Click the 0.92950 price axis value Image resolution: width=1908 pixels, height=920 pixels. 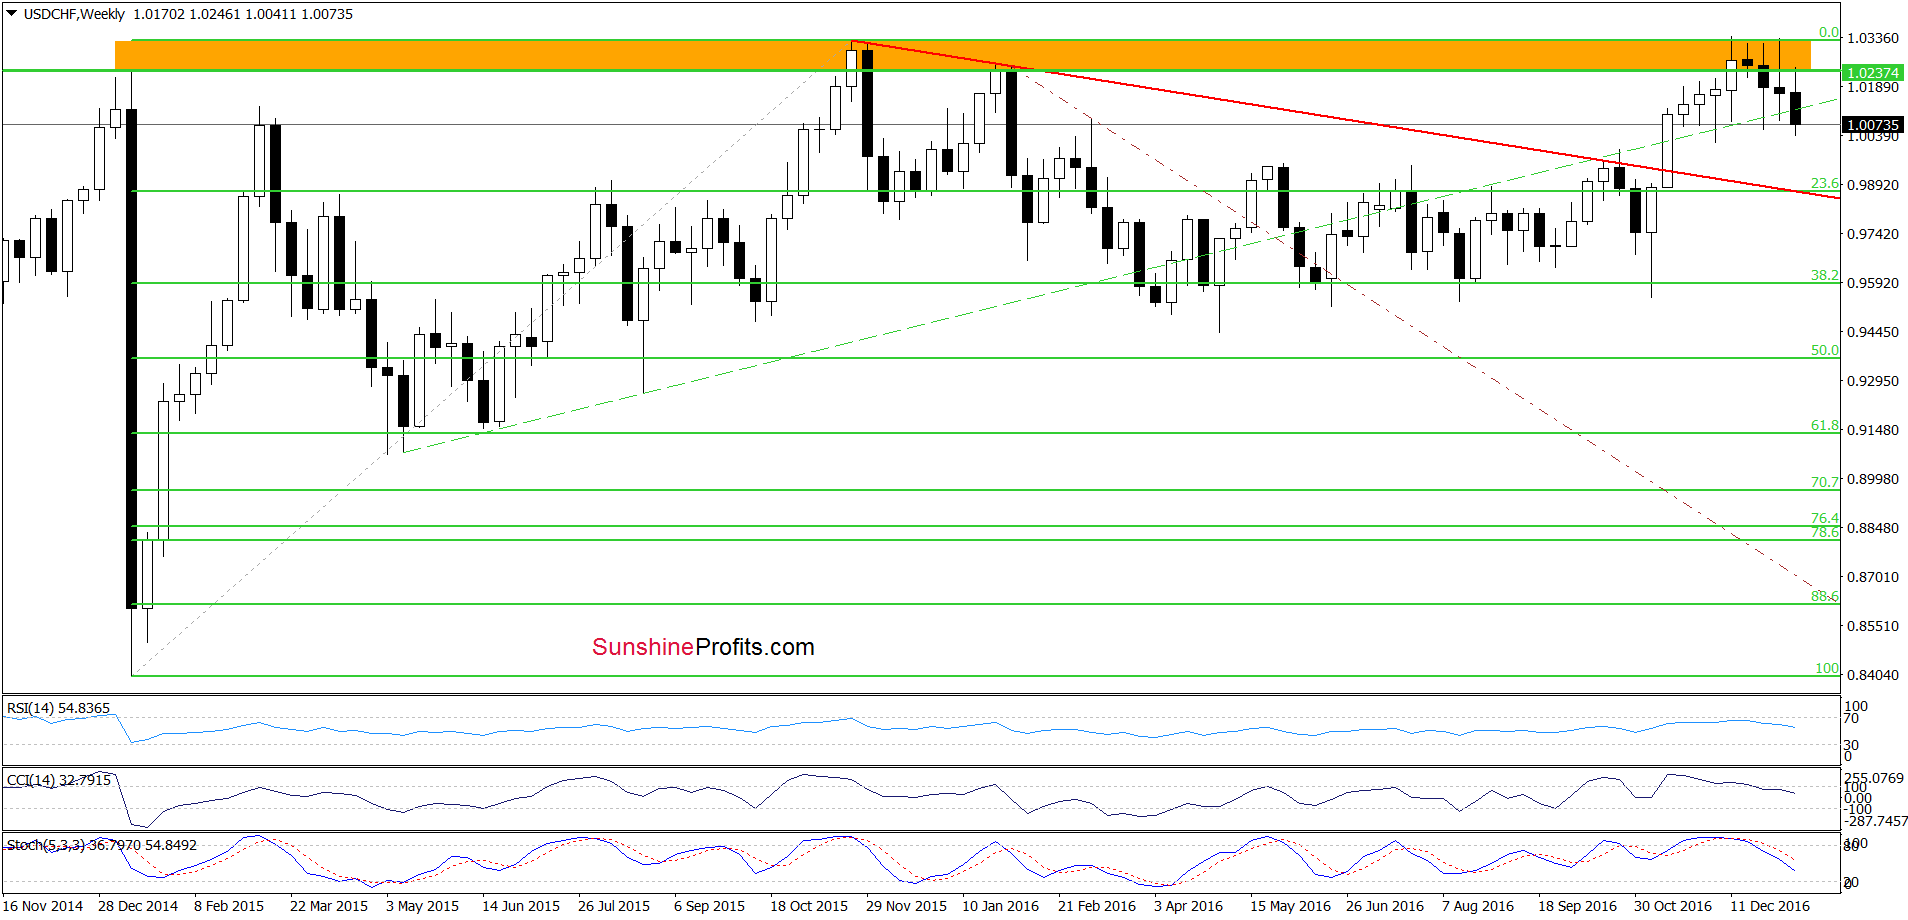click(x=1873, y=381)
